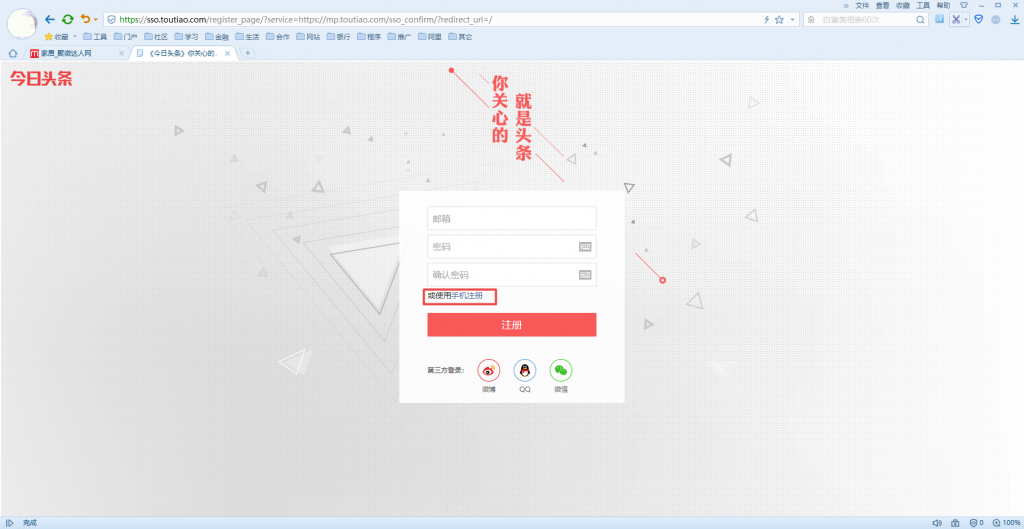Switch to the 家居_聚微达人网 tab

[72, 53]
